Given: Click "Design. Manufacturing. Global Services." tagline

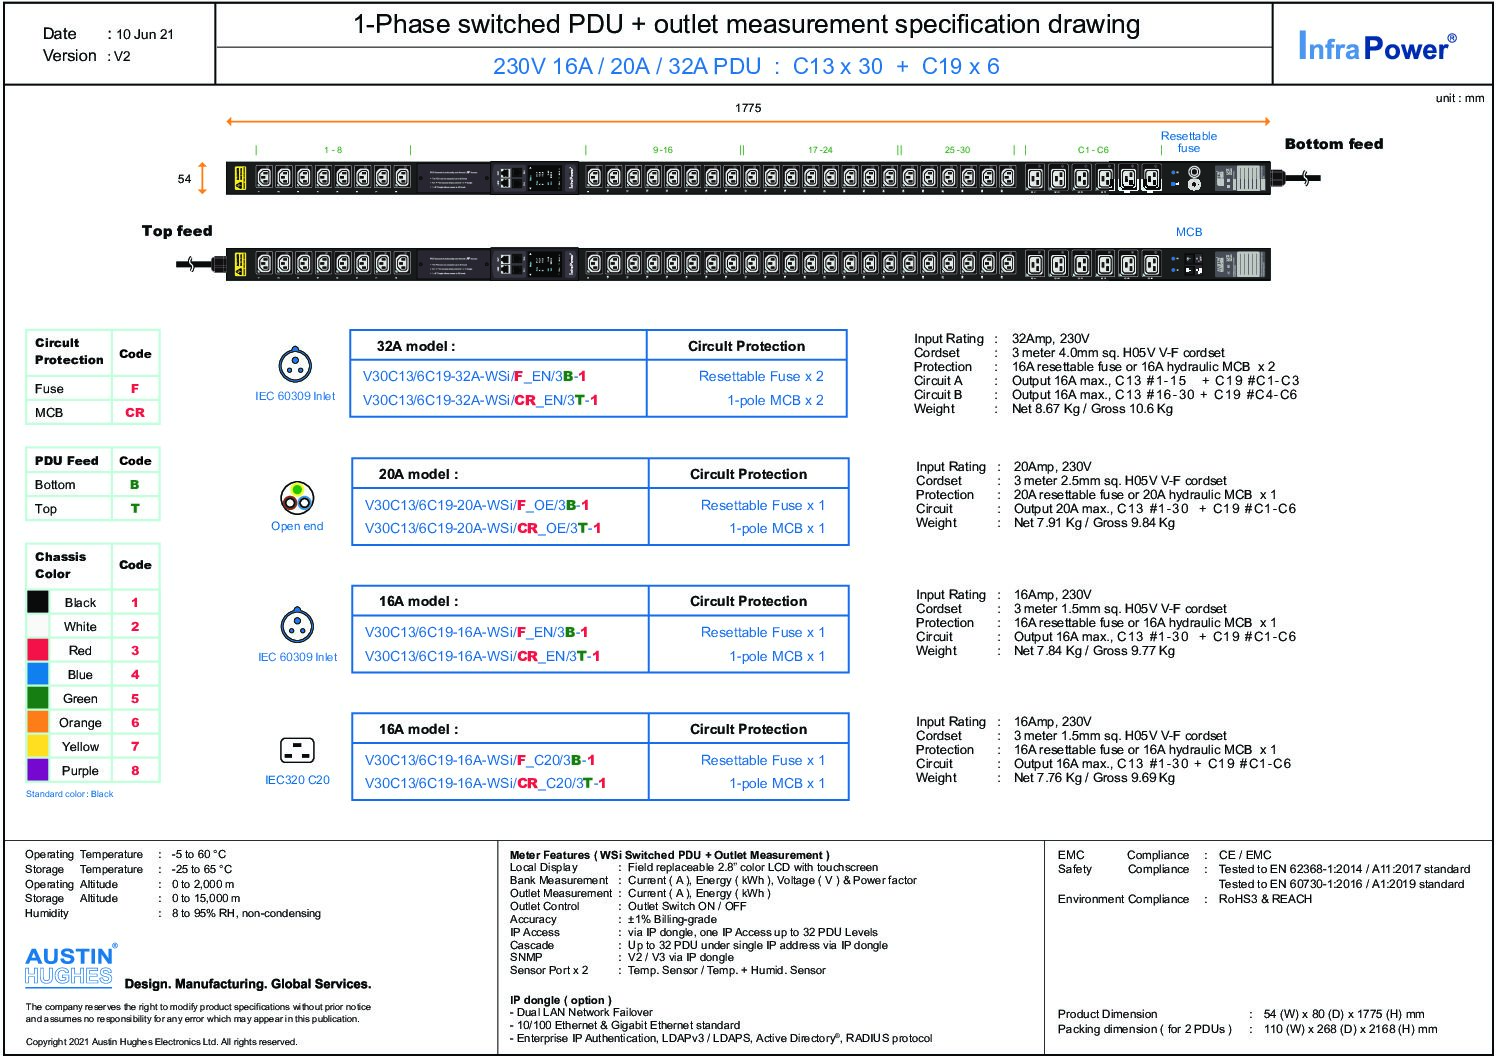Looking at the screenshot, I should (x=248, y=984).
